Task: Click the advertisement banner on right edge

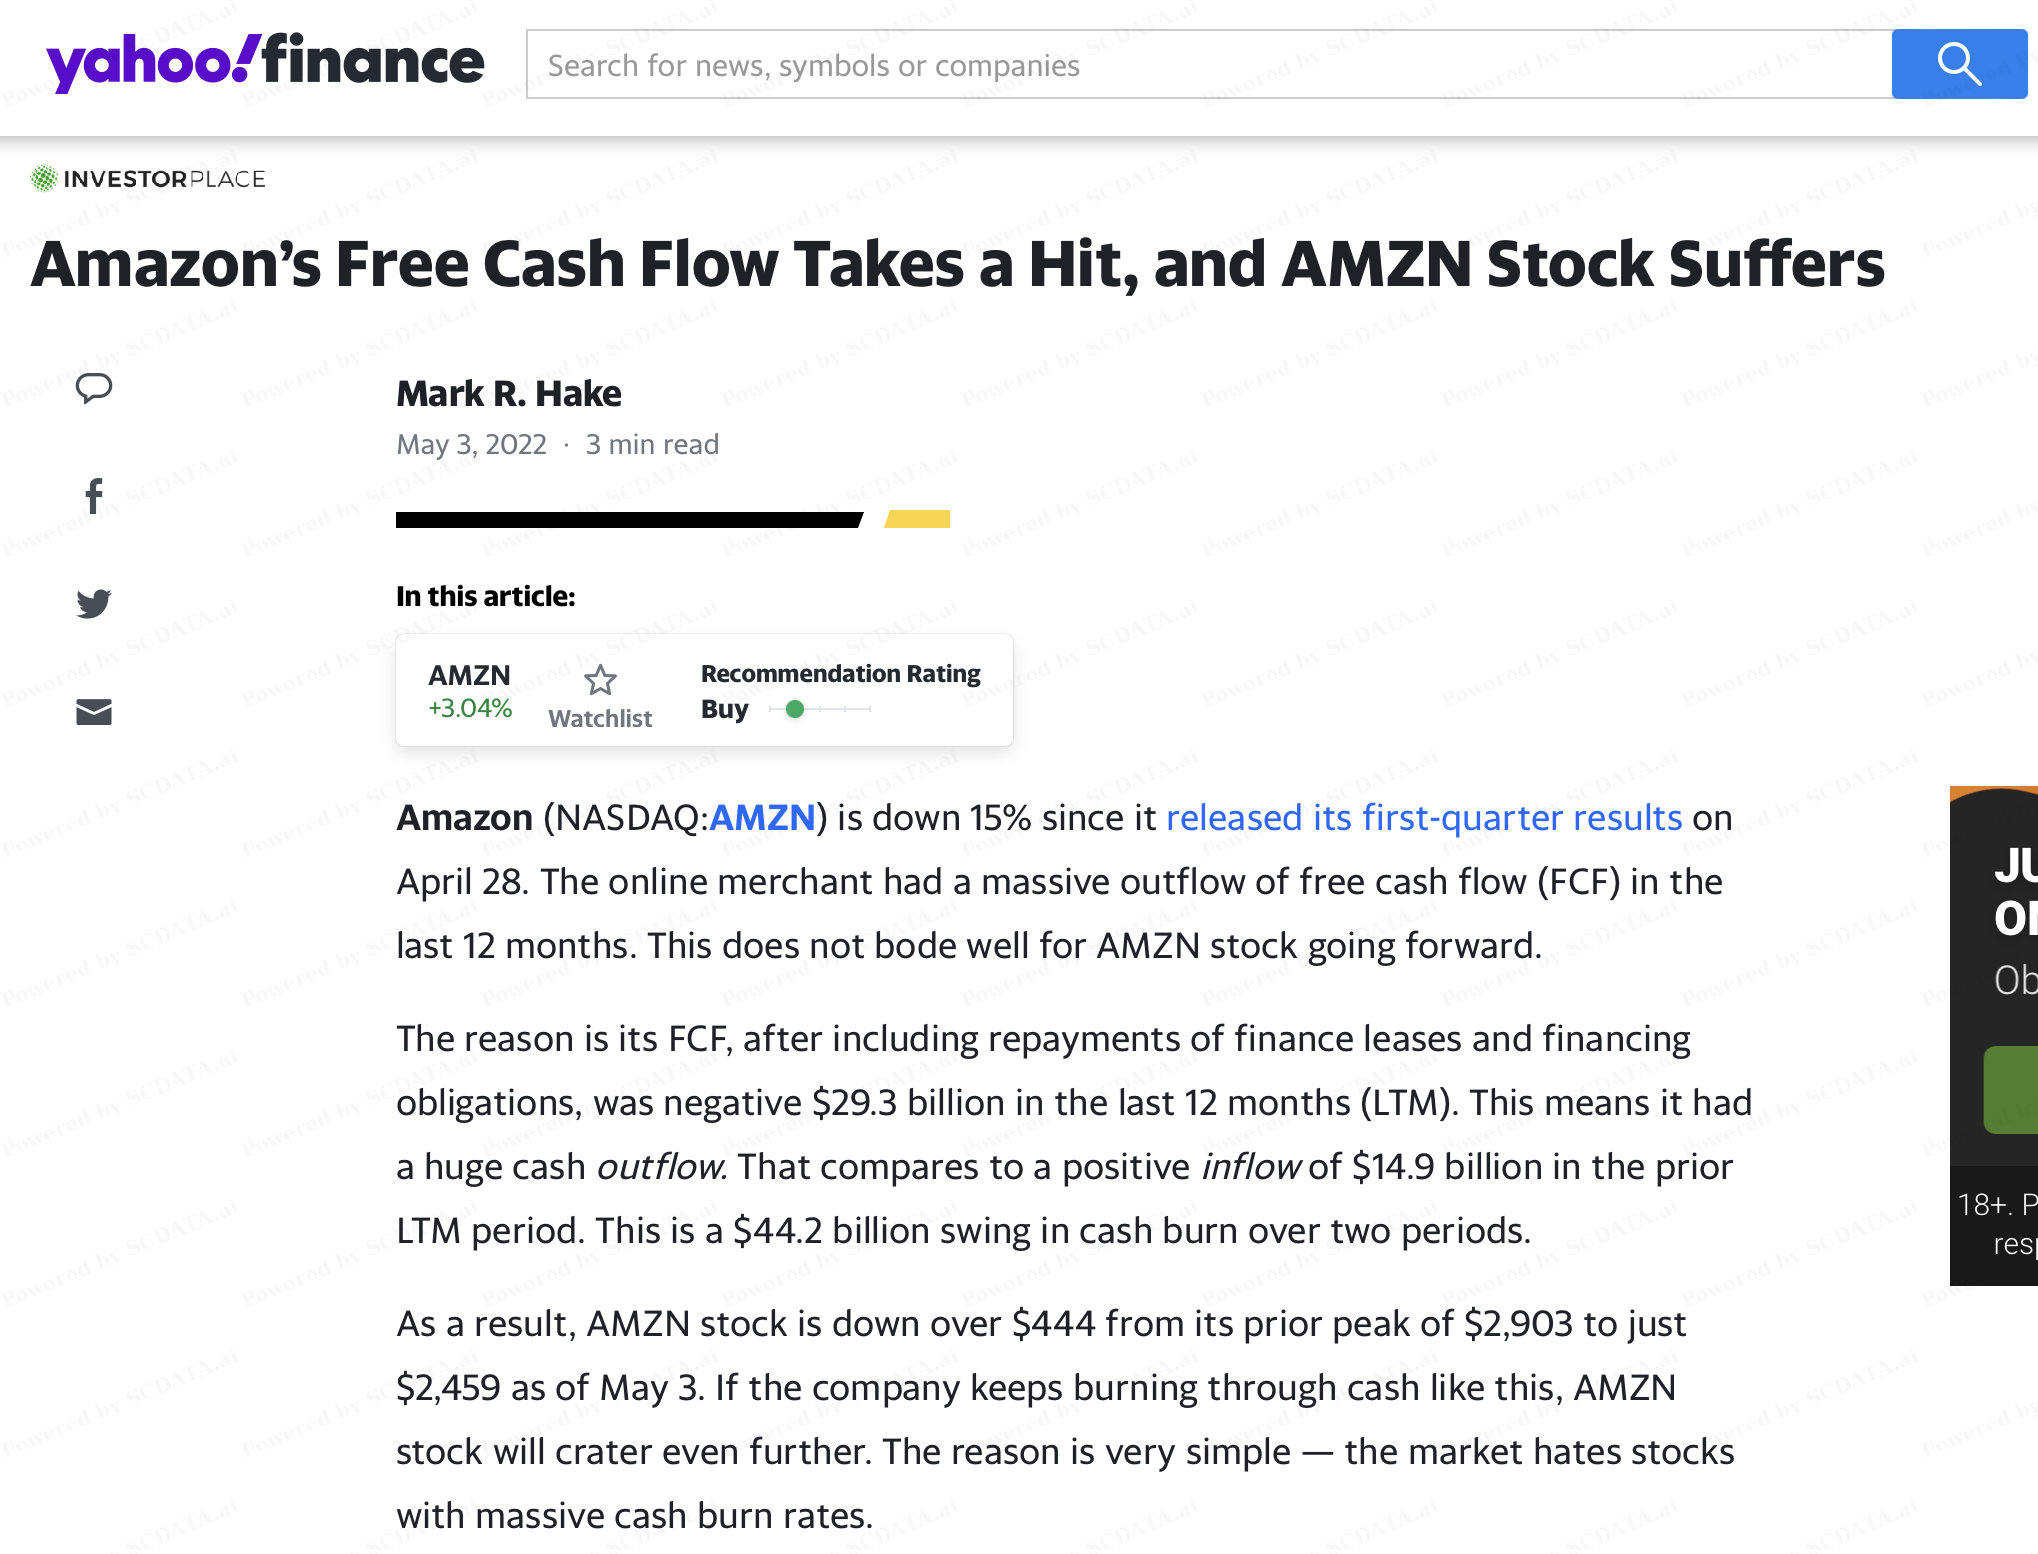Action: point(1994,1036)
